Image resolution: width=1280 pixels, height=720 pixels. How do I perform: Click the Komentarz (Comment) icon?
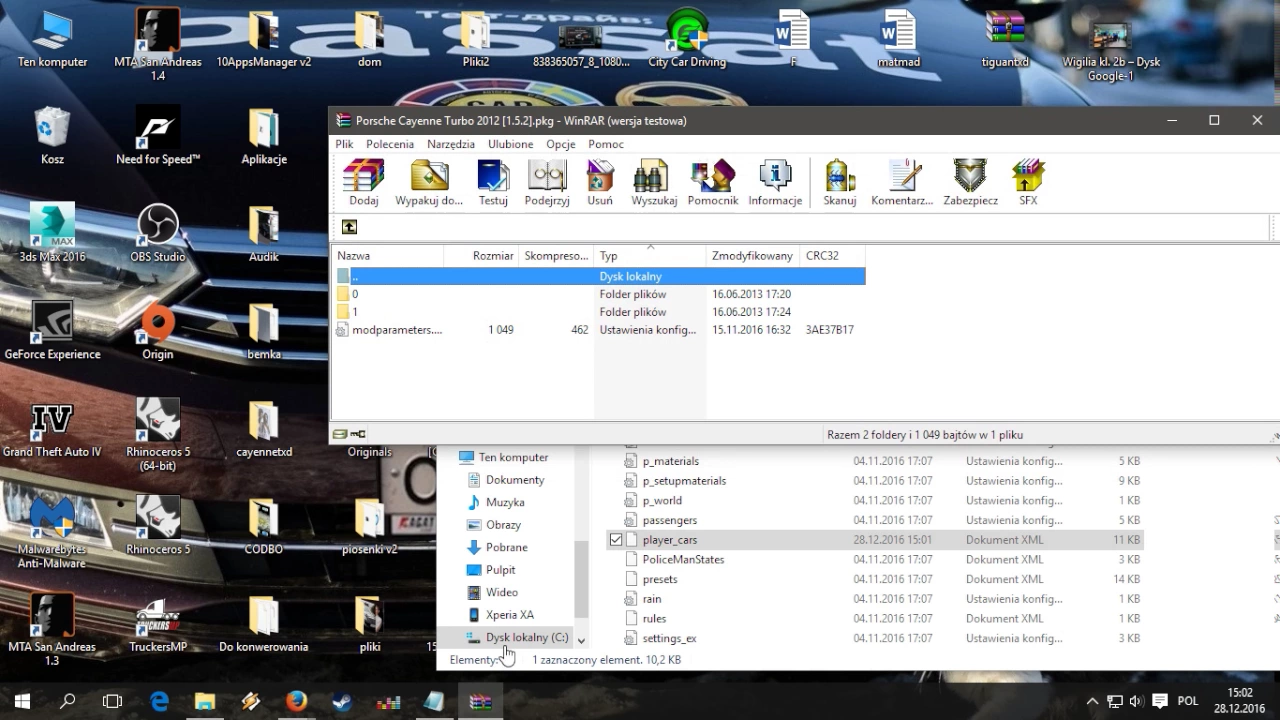coord(902,182)
